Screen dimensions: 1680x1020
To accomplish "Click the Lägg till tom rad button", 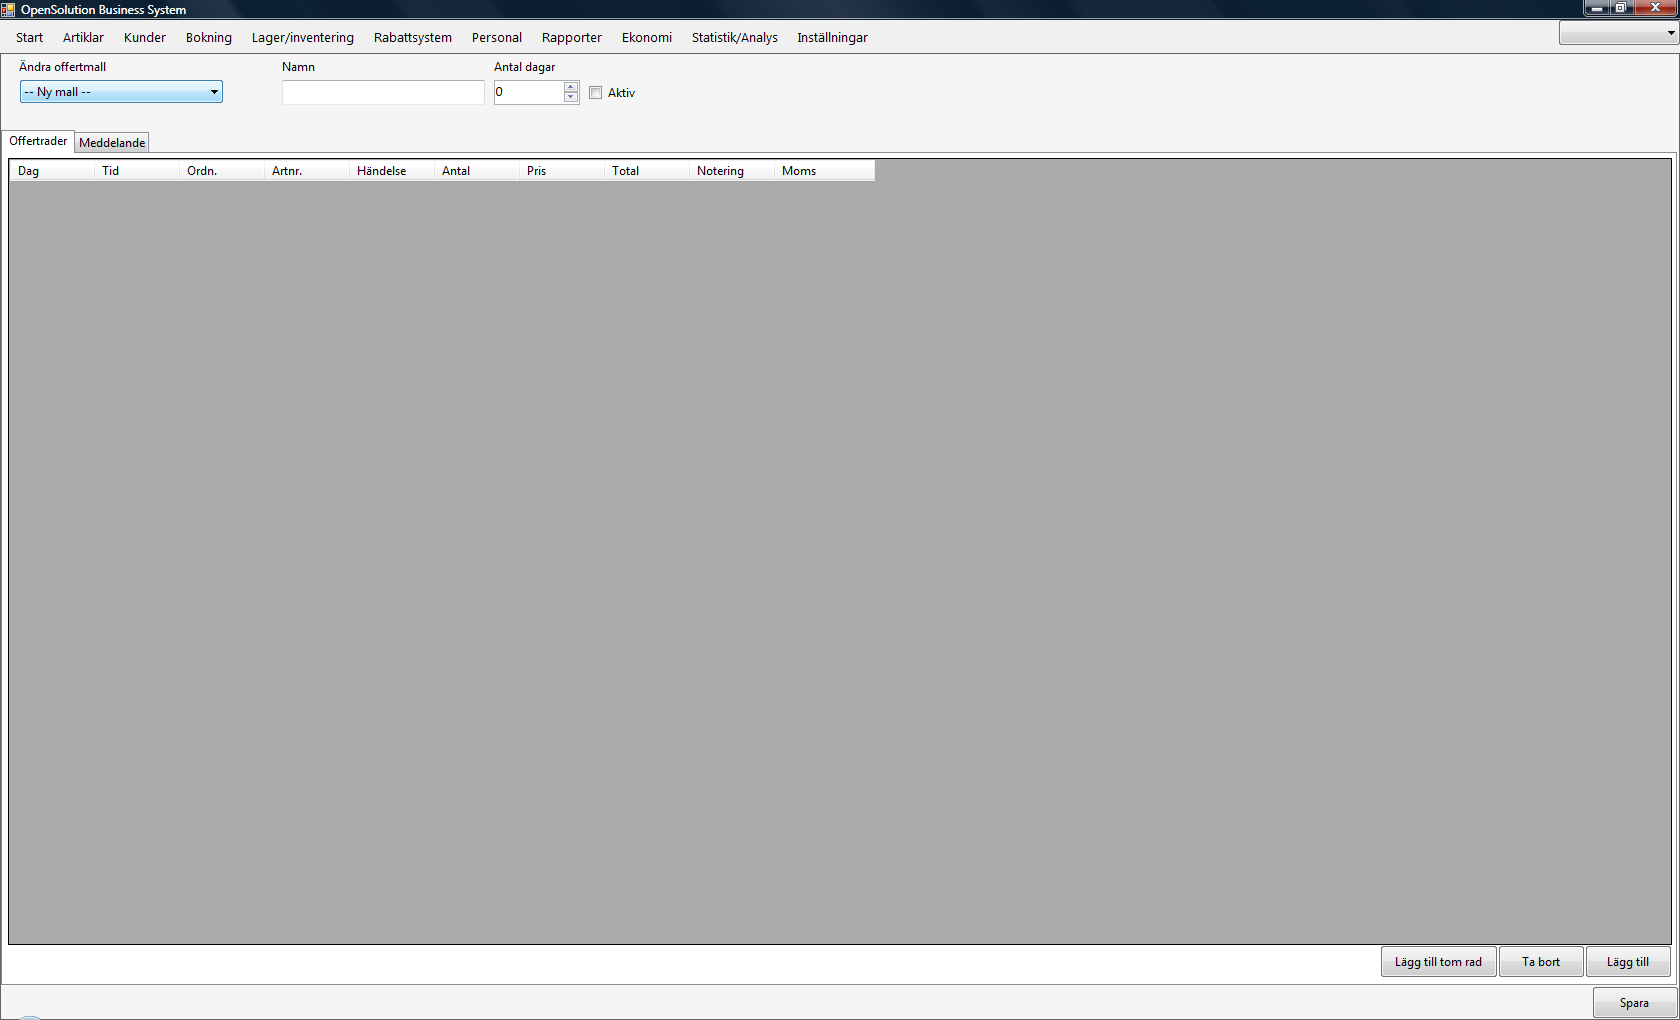I will pos(1438,962).
